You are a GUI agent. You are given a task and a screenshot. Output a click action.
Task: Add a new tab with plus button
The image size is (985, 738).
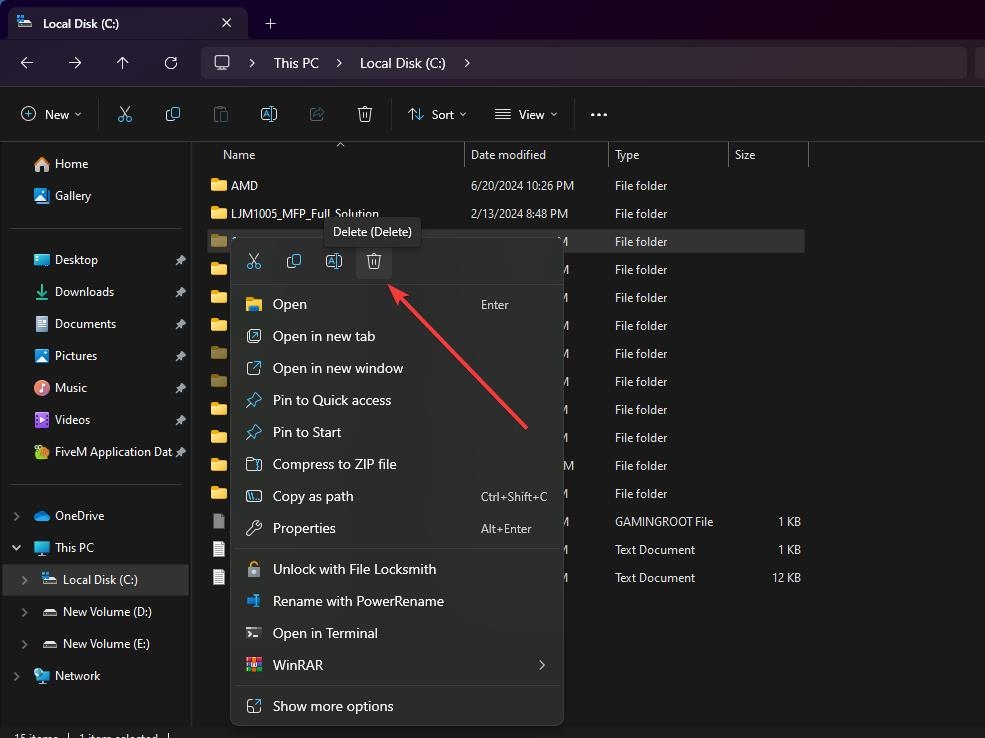(271, 23)
